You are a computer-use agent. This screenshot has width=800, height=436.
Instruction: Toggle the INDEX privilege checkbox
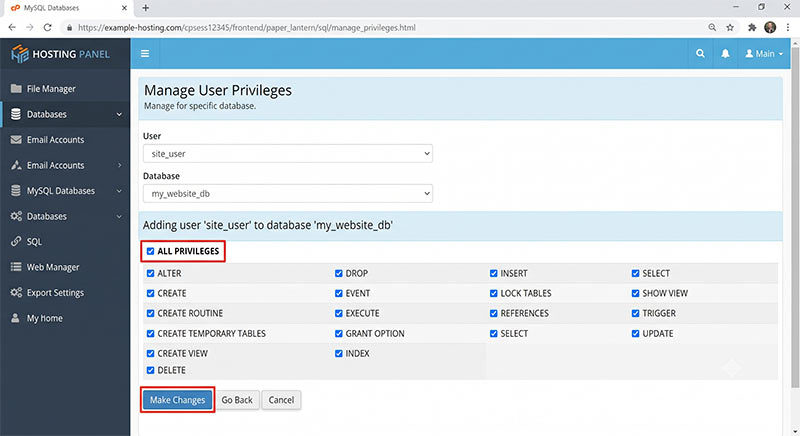(339, 353)
